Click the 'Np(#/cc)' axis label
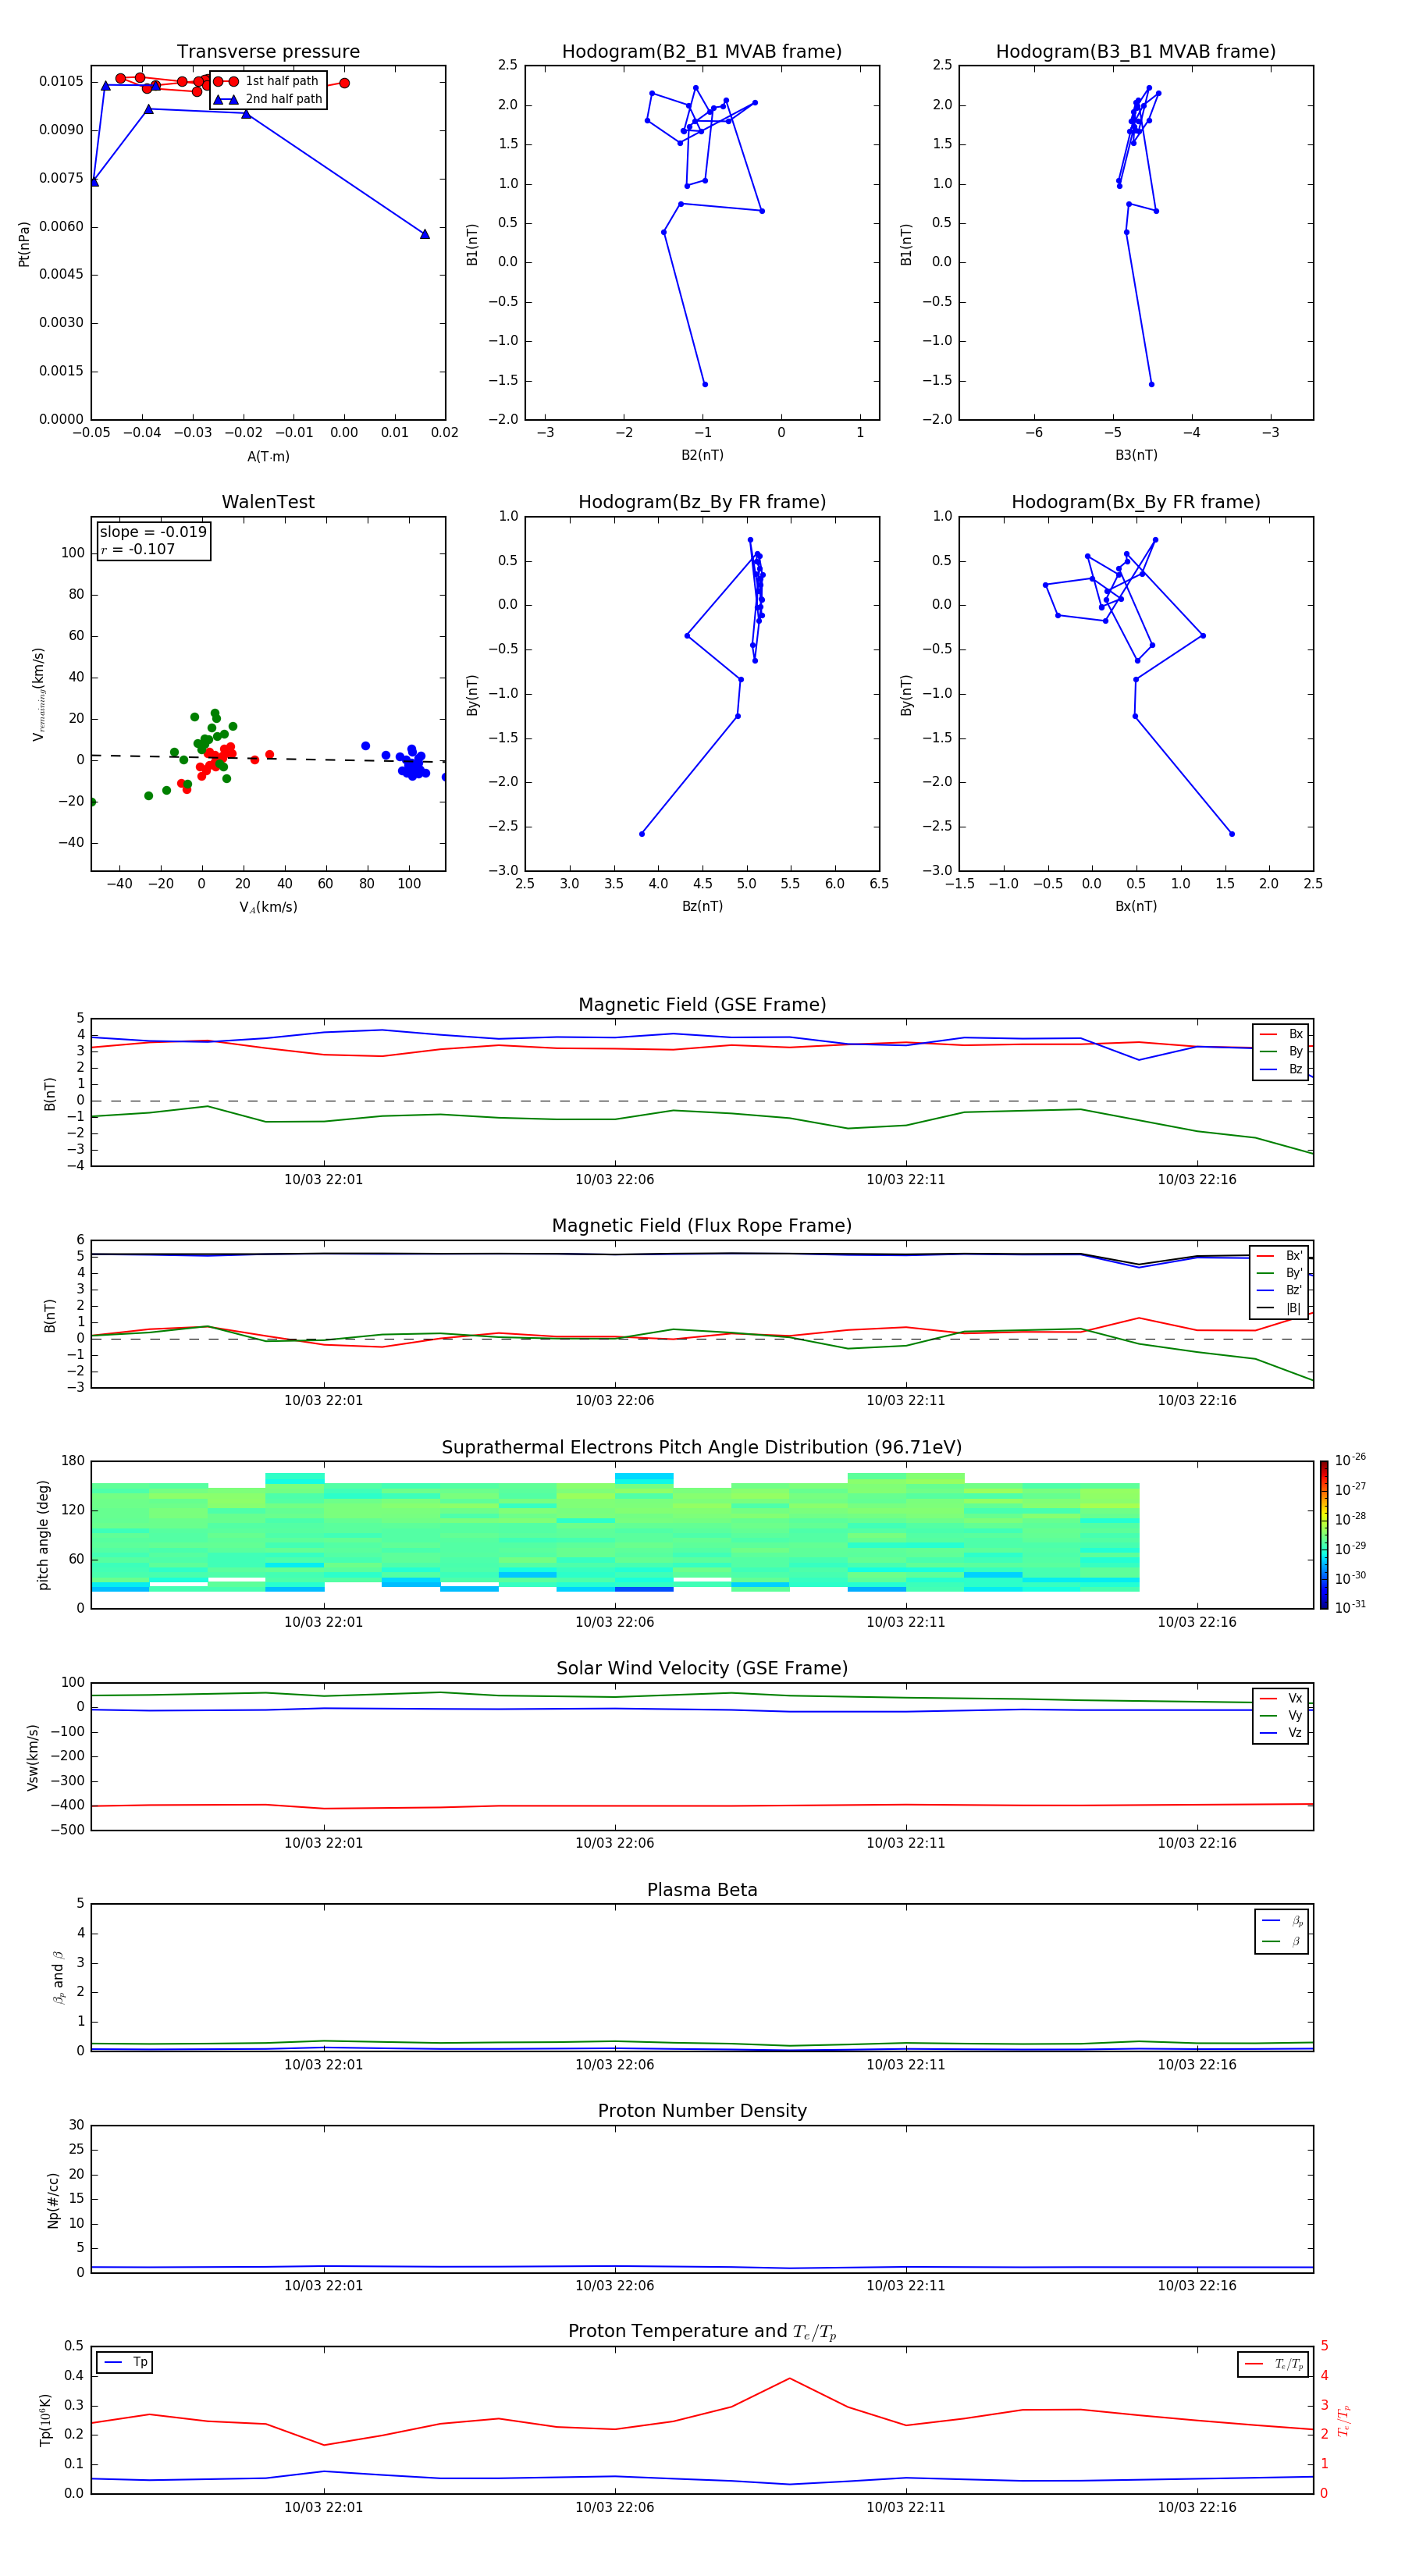 coord(53,2200)
